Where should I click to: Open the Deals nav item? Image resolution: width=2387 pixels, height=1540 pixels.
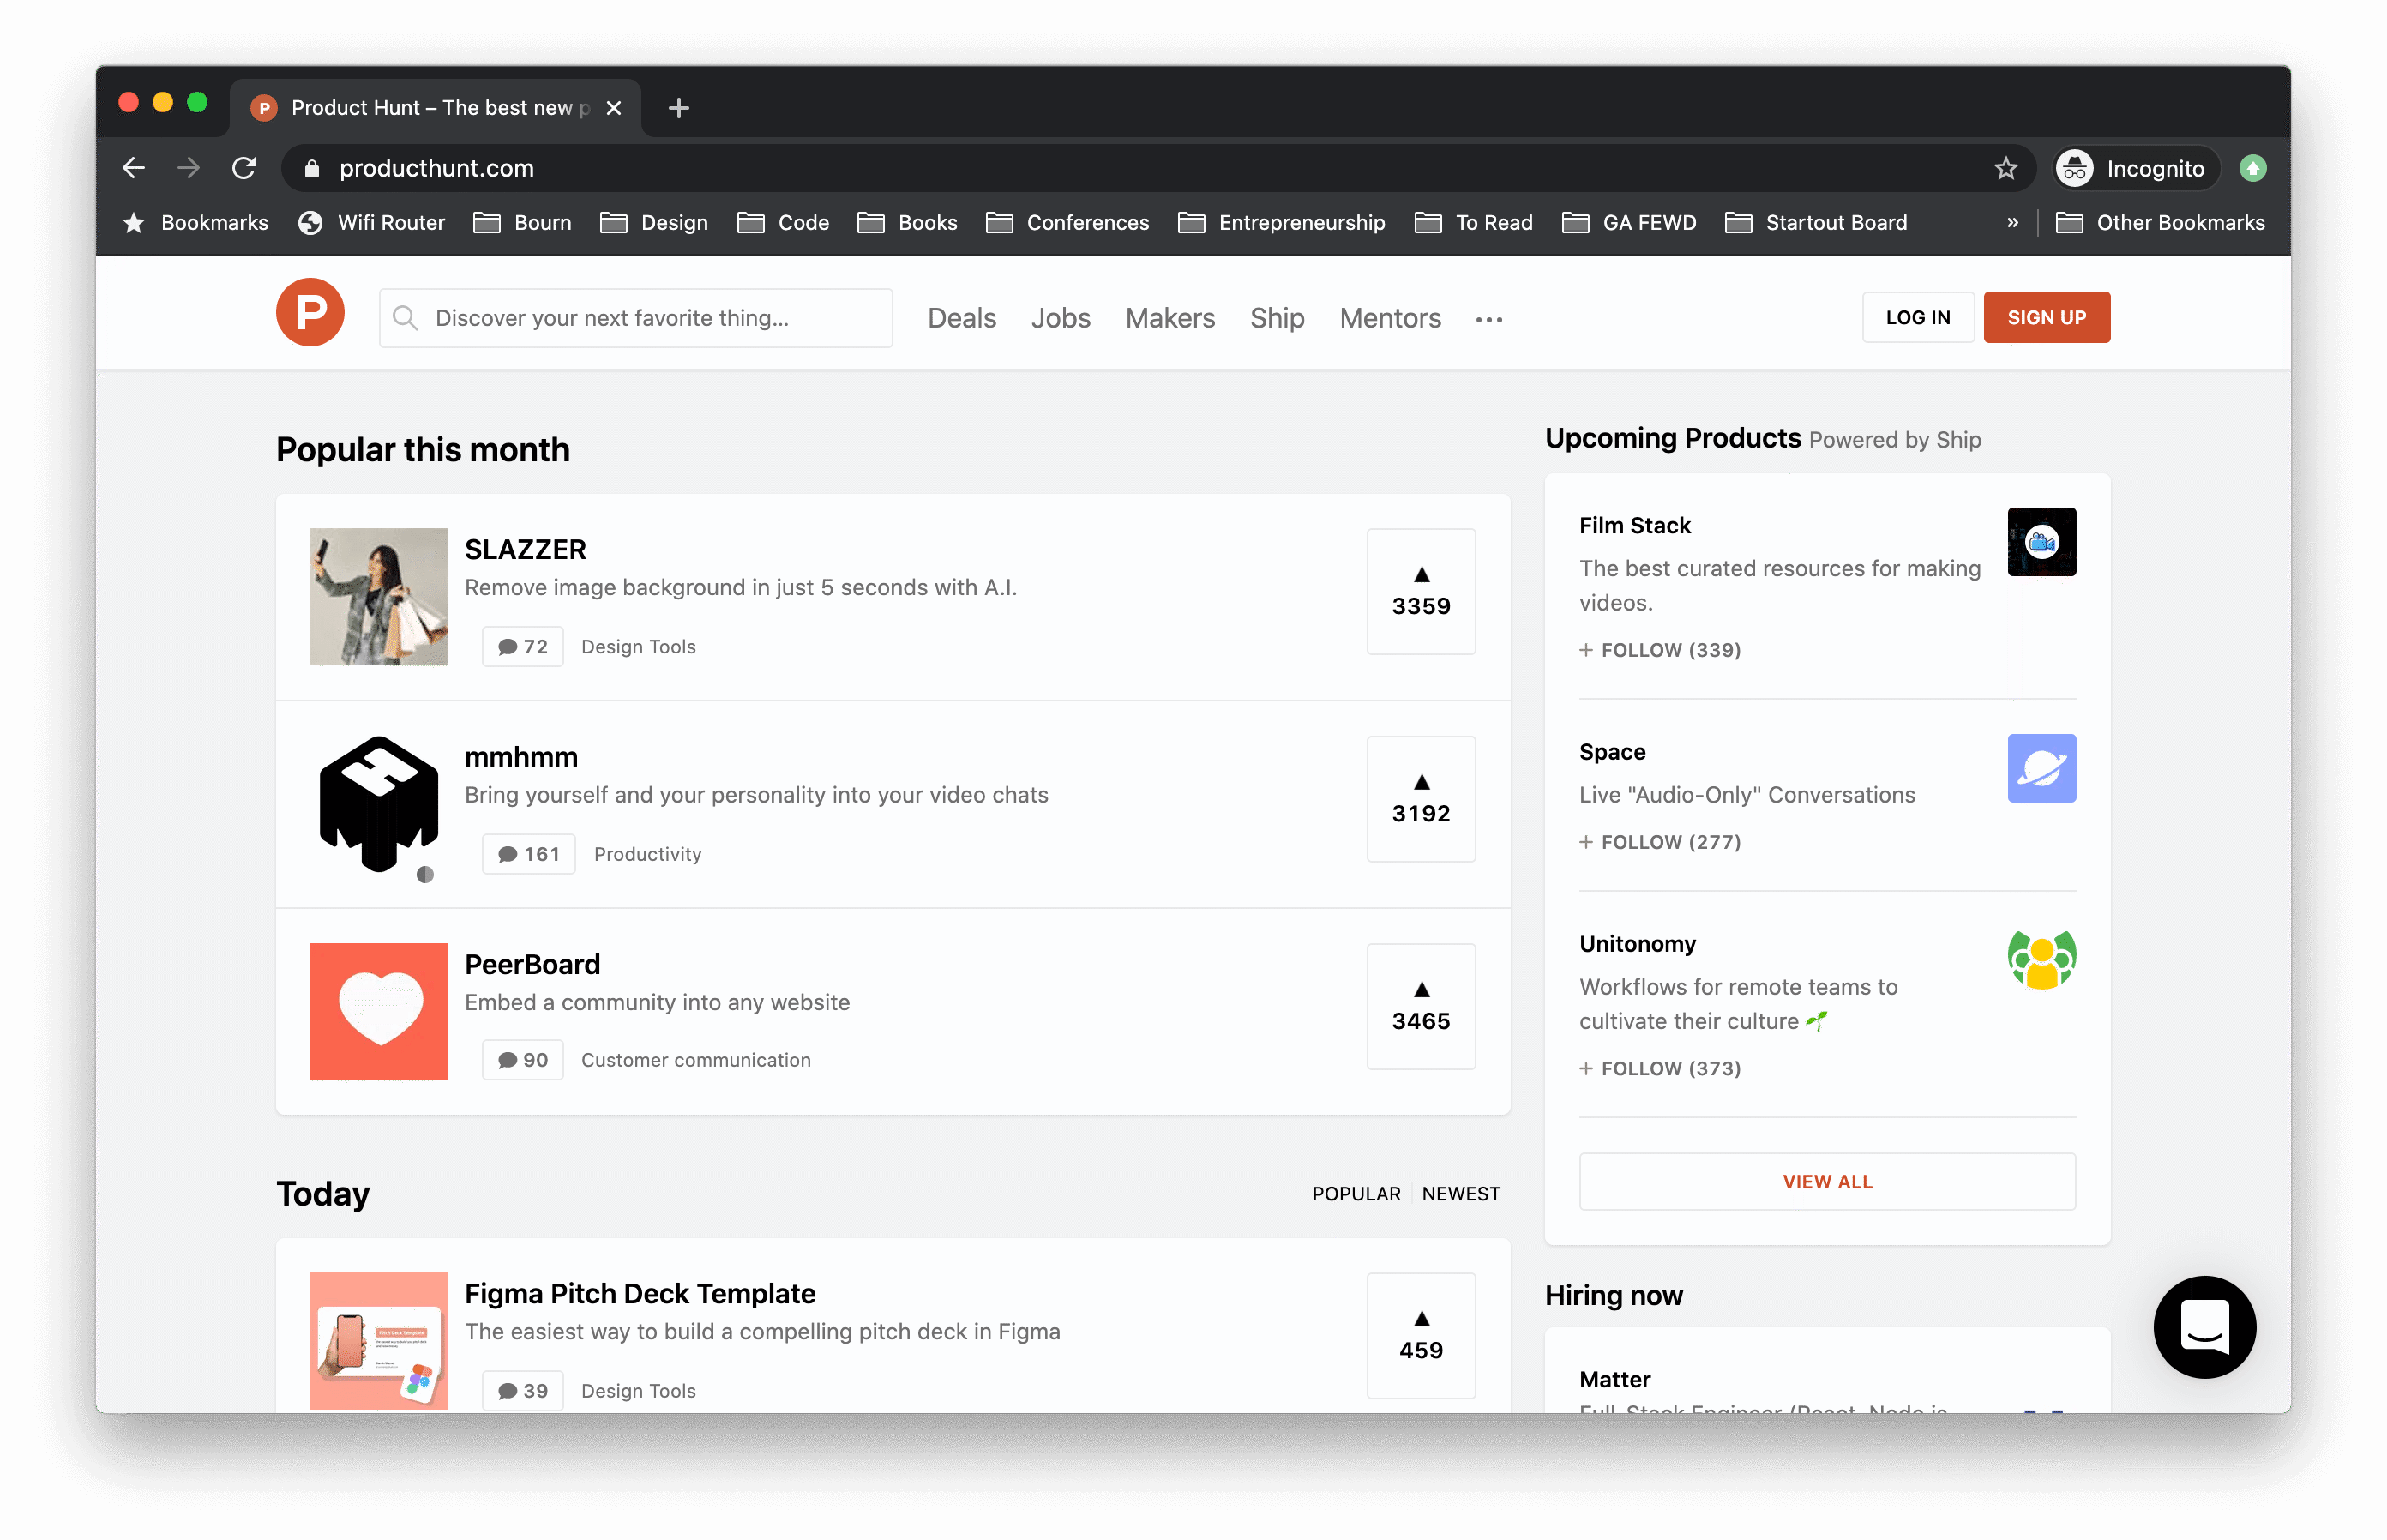click(962, 318)
